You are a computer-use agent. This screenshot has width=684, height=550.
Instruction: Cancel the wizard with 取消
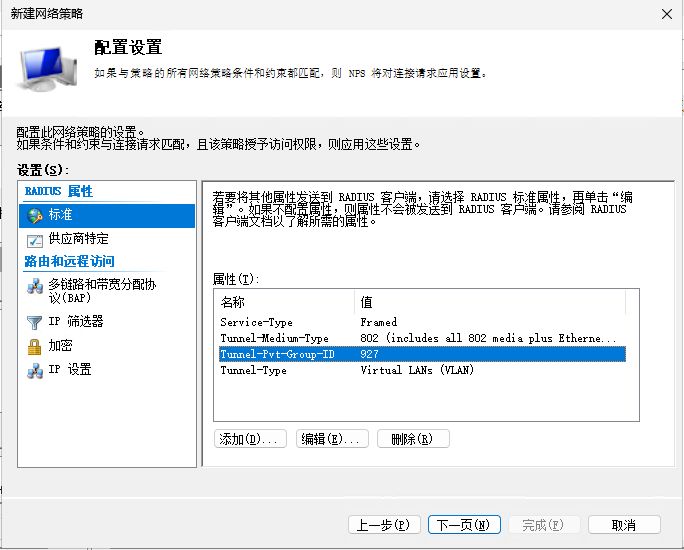tap(623, 525)
